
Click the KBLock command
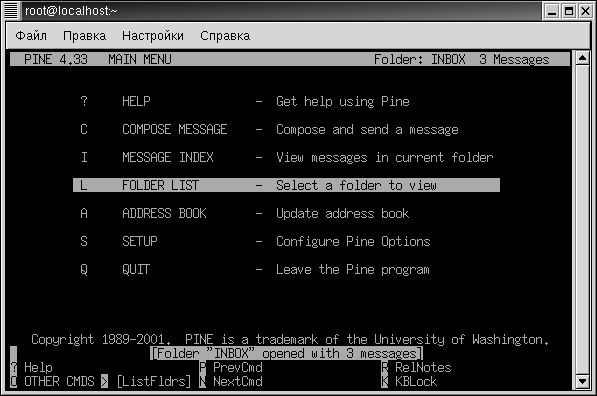coord(409,381)
